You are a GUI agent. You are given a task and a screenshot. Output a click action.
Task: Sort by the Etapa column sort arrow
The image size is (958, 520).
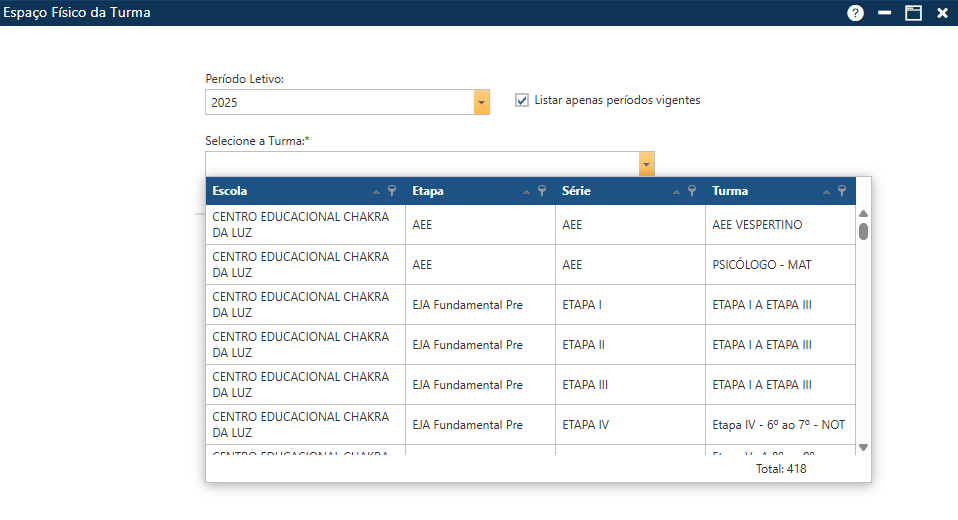526,192
